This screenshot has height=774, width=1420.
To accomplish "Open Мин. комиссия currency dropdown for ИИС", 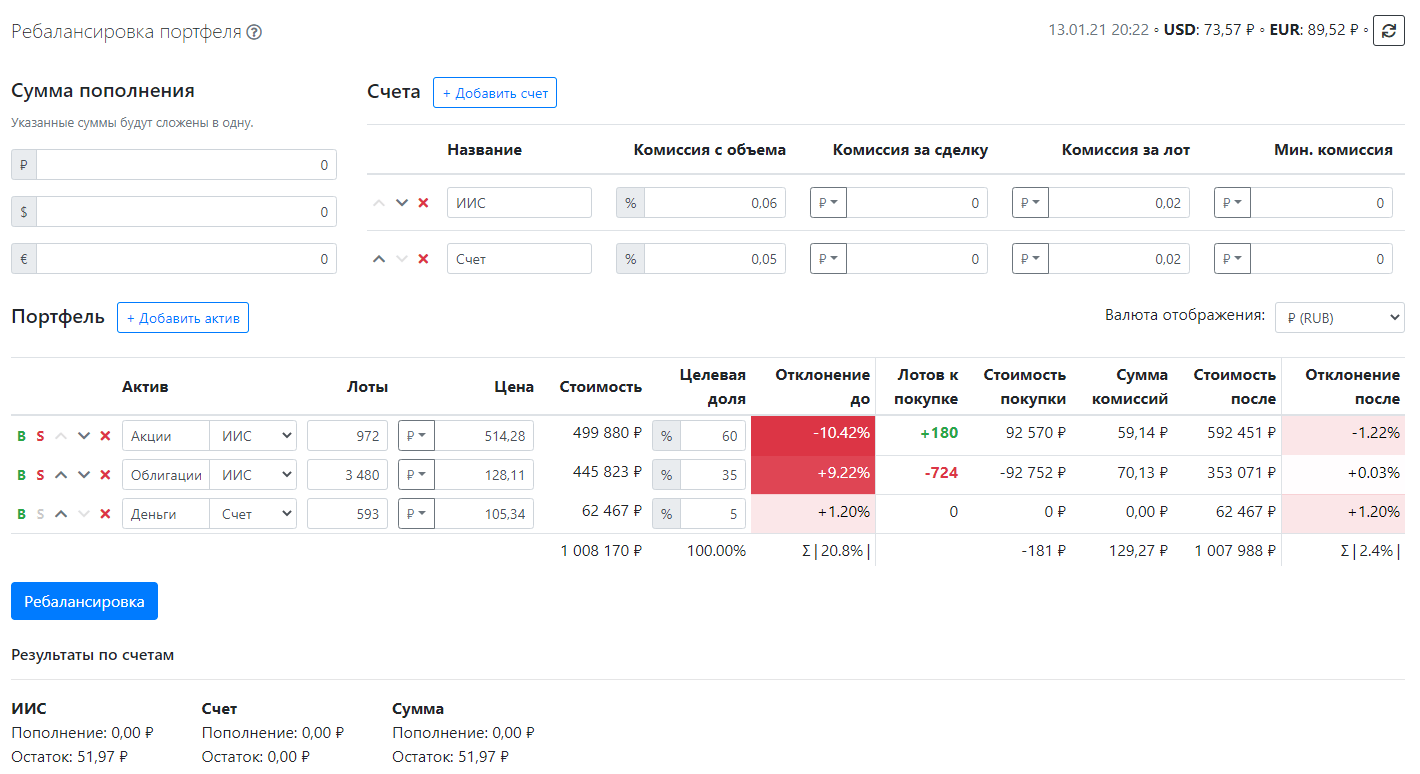I will [x=1232, y=203].
